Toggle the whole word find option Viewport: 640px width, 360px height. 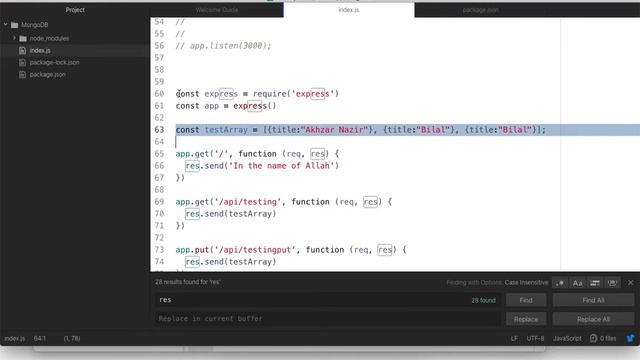point(613,283)
